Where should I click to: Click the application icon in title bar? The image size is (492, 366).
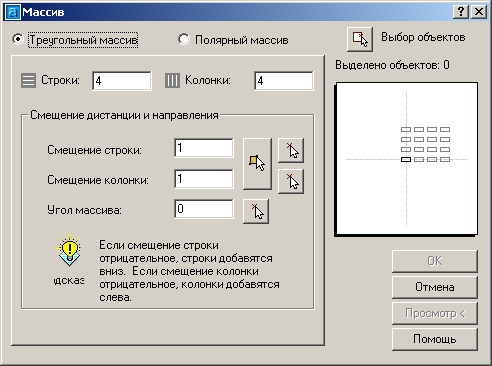(13, 12)
